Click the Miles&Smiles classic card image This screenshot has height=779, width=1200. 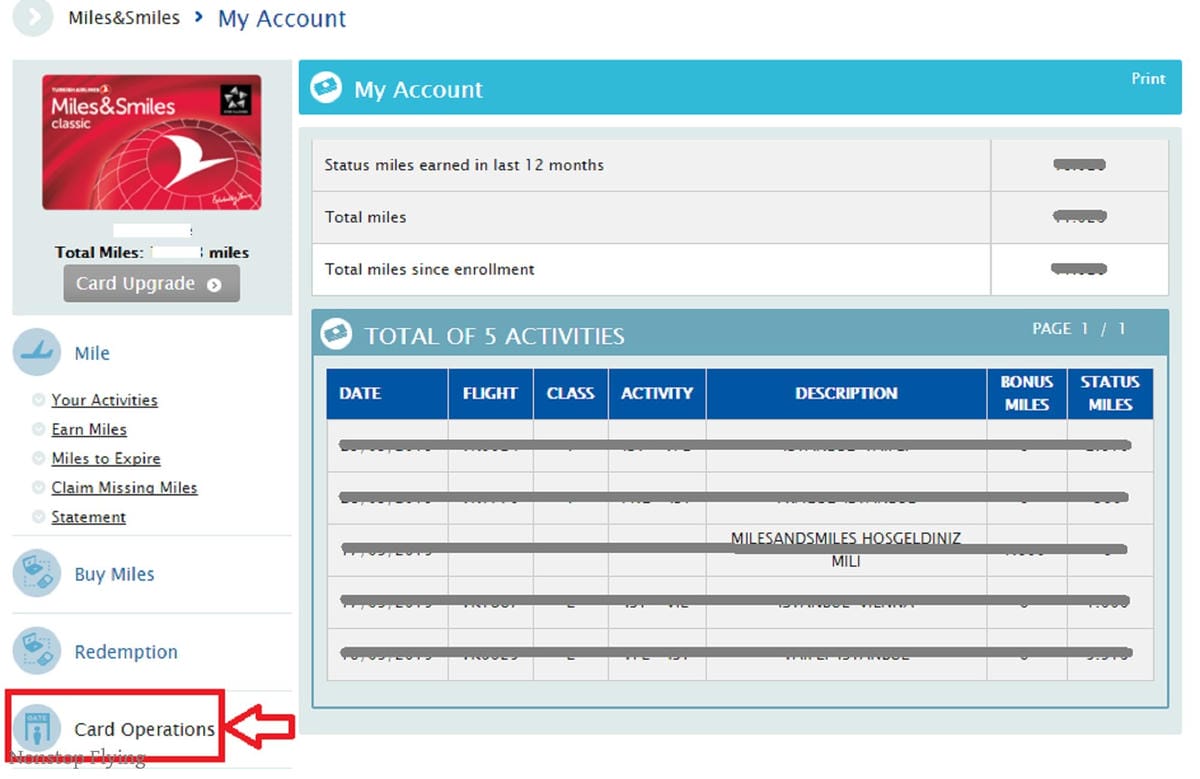[151, 142]
